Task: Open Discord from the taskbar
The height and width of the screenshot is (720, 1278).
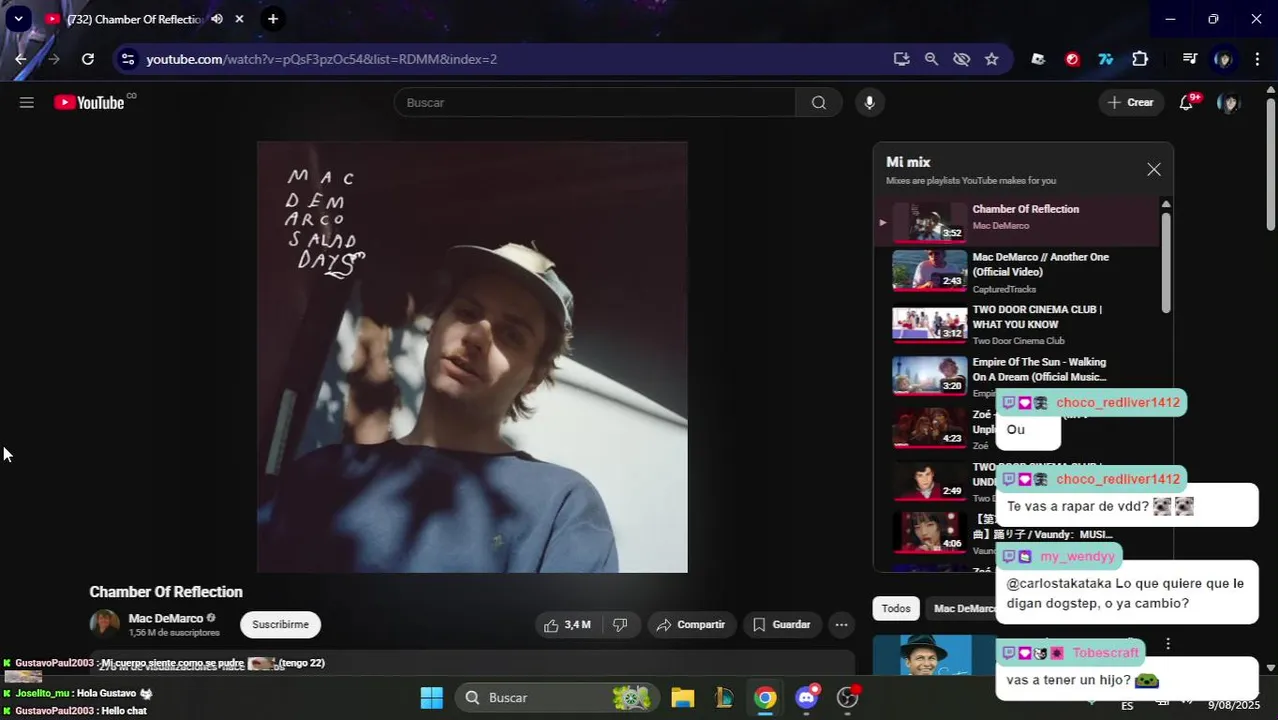Action: (806, 697)
